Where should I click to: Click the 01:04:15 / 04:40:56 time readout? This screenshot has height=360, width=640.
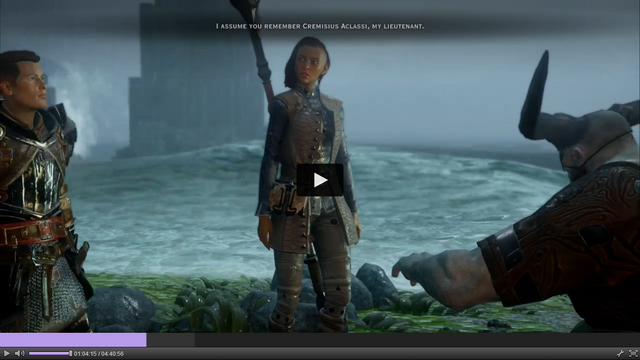(99, 354)
